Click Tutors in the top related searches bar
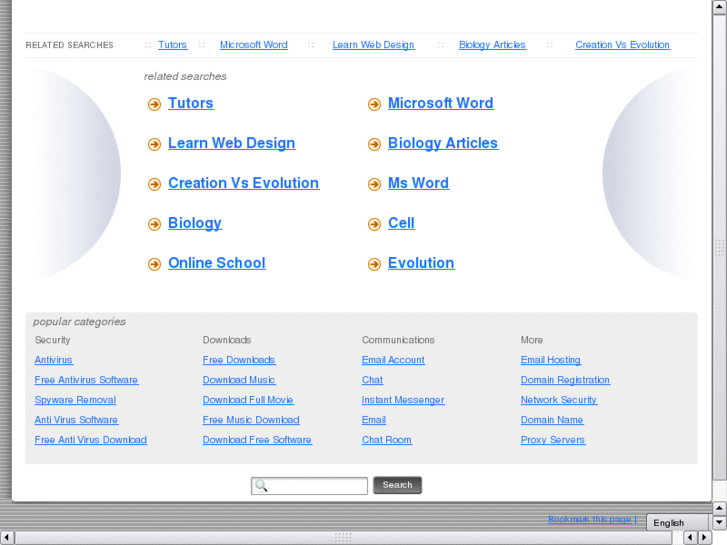Viewport: 727px width, 545px height. click(172, 45)
